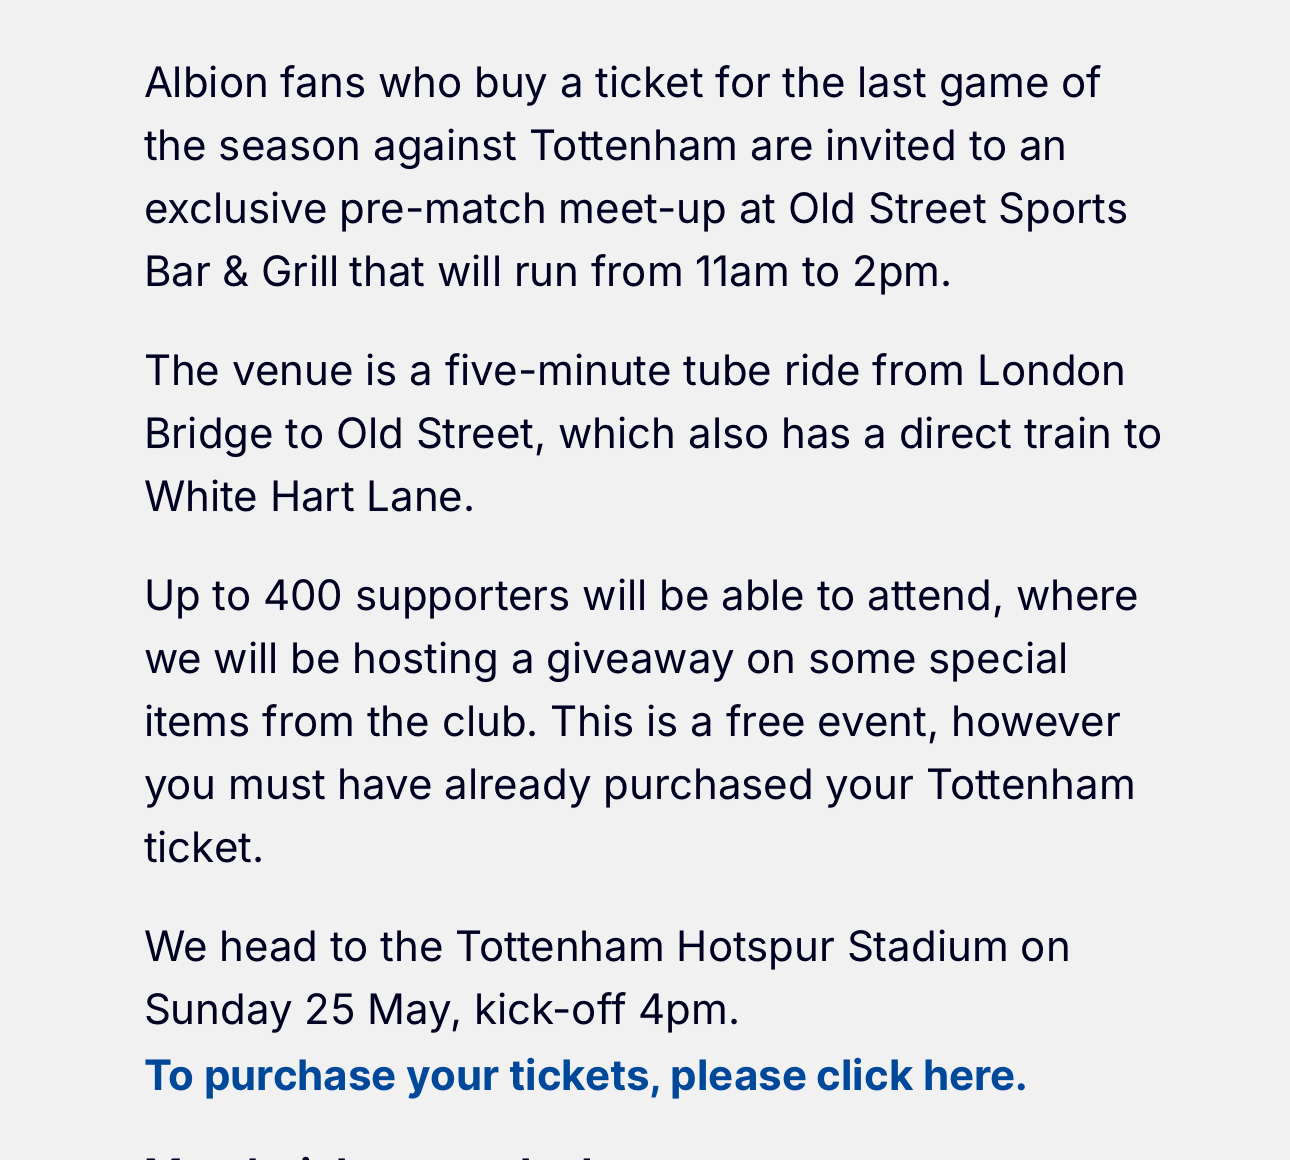The image size is (1290, 1160).
Task: Click the paragraph beginning 'Albion fans who buy'
Action: point(636,177)
